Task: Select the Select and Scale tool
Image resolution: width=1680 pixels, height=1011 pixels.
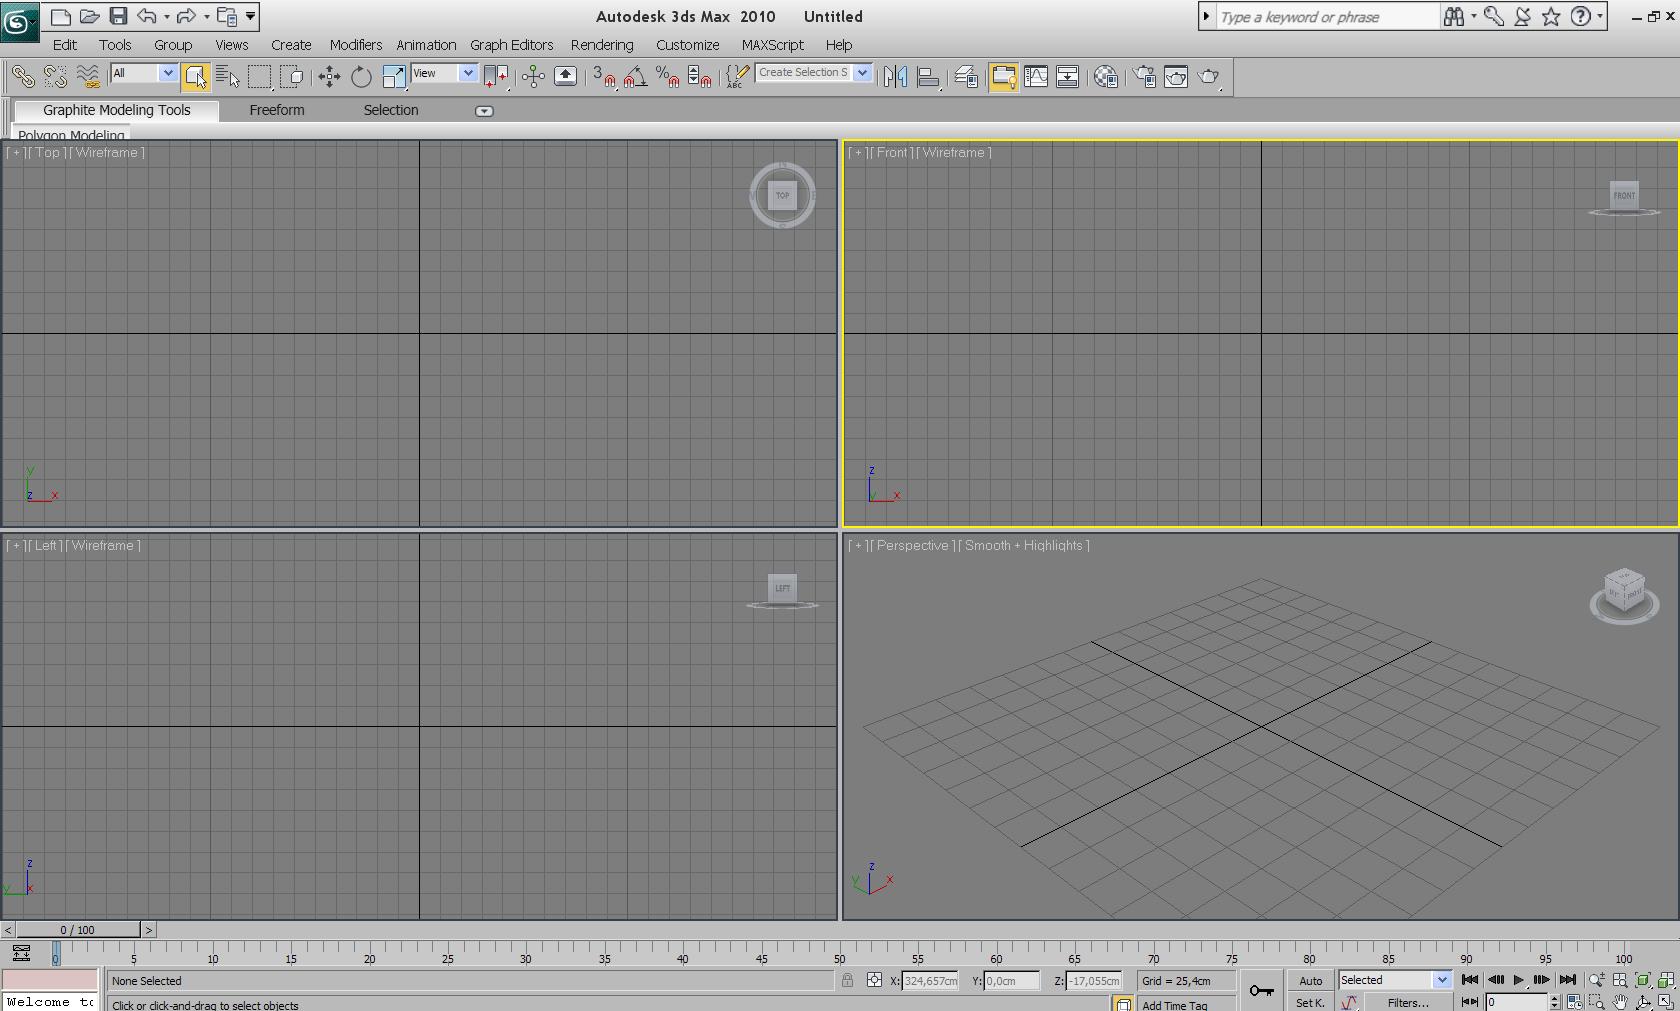Action: pos(394,76)
